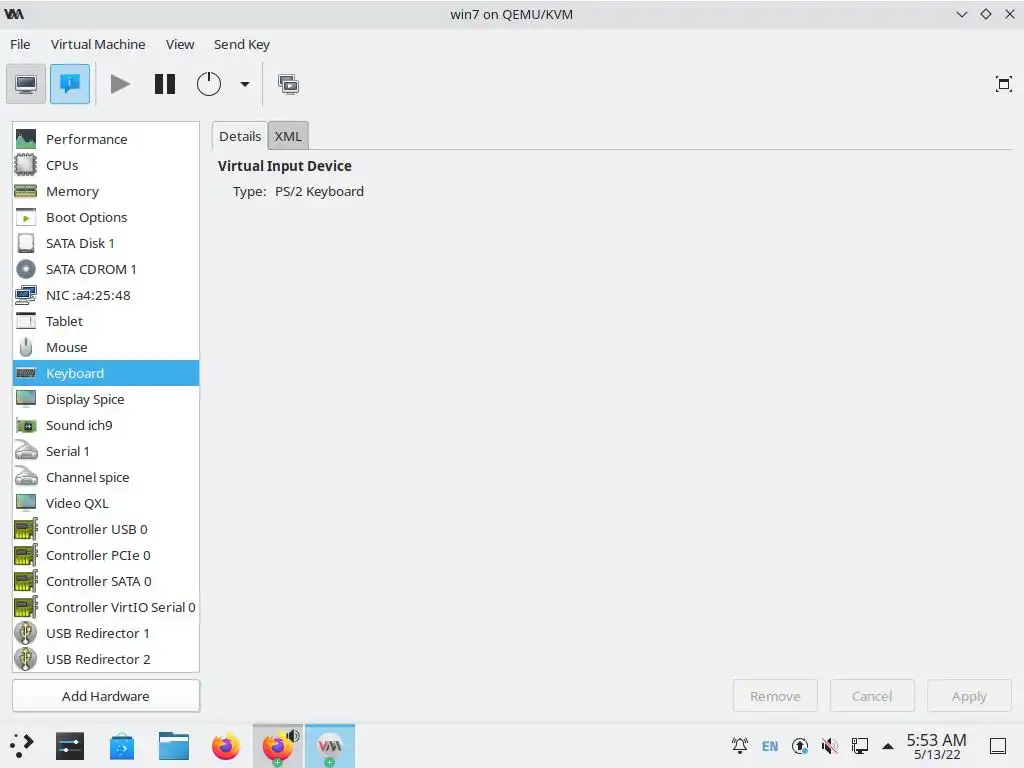The image size is (1024, 768).
Task: Select Controller PCIe 0 entry
Action: [x=106, y=555]
